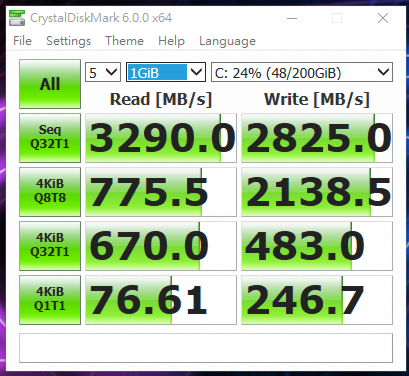Close the CrystalDiskMark window
Viewport: 409px width, 376px height.
coord(383,18)
